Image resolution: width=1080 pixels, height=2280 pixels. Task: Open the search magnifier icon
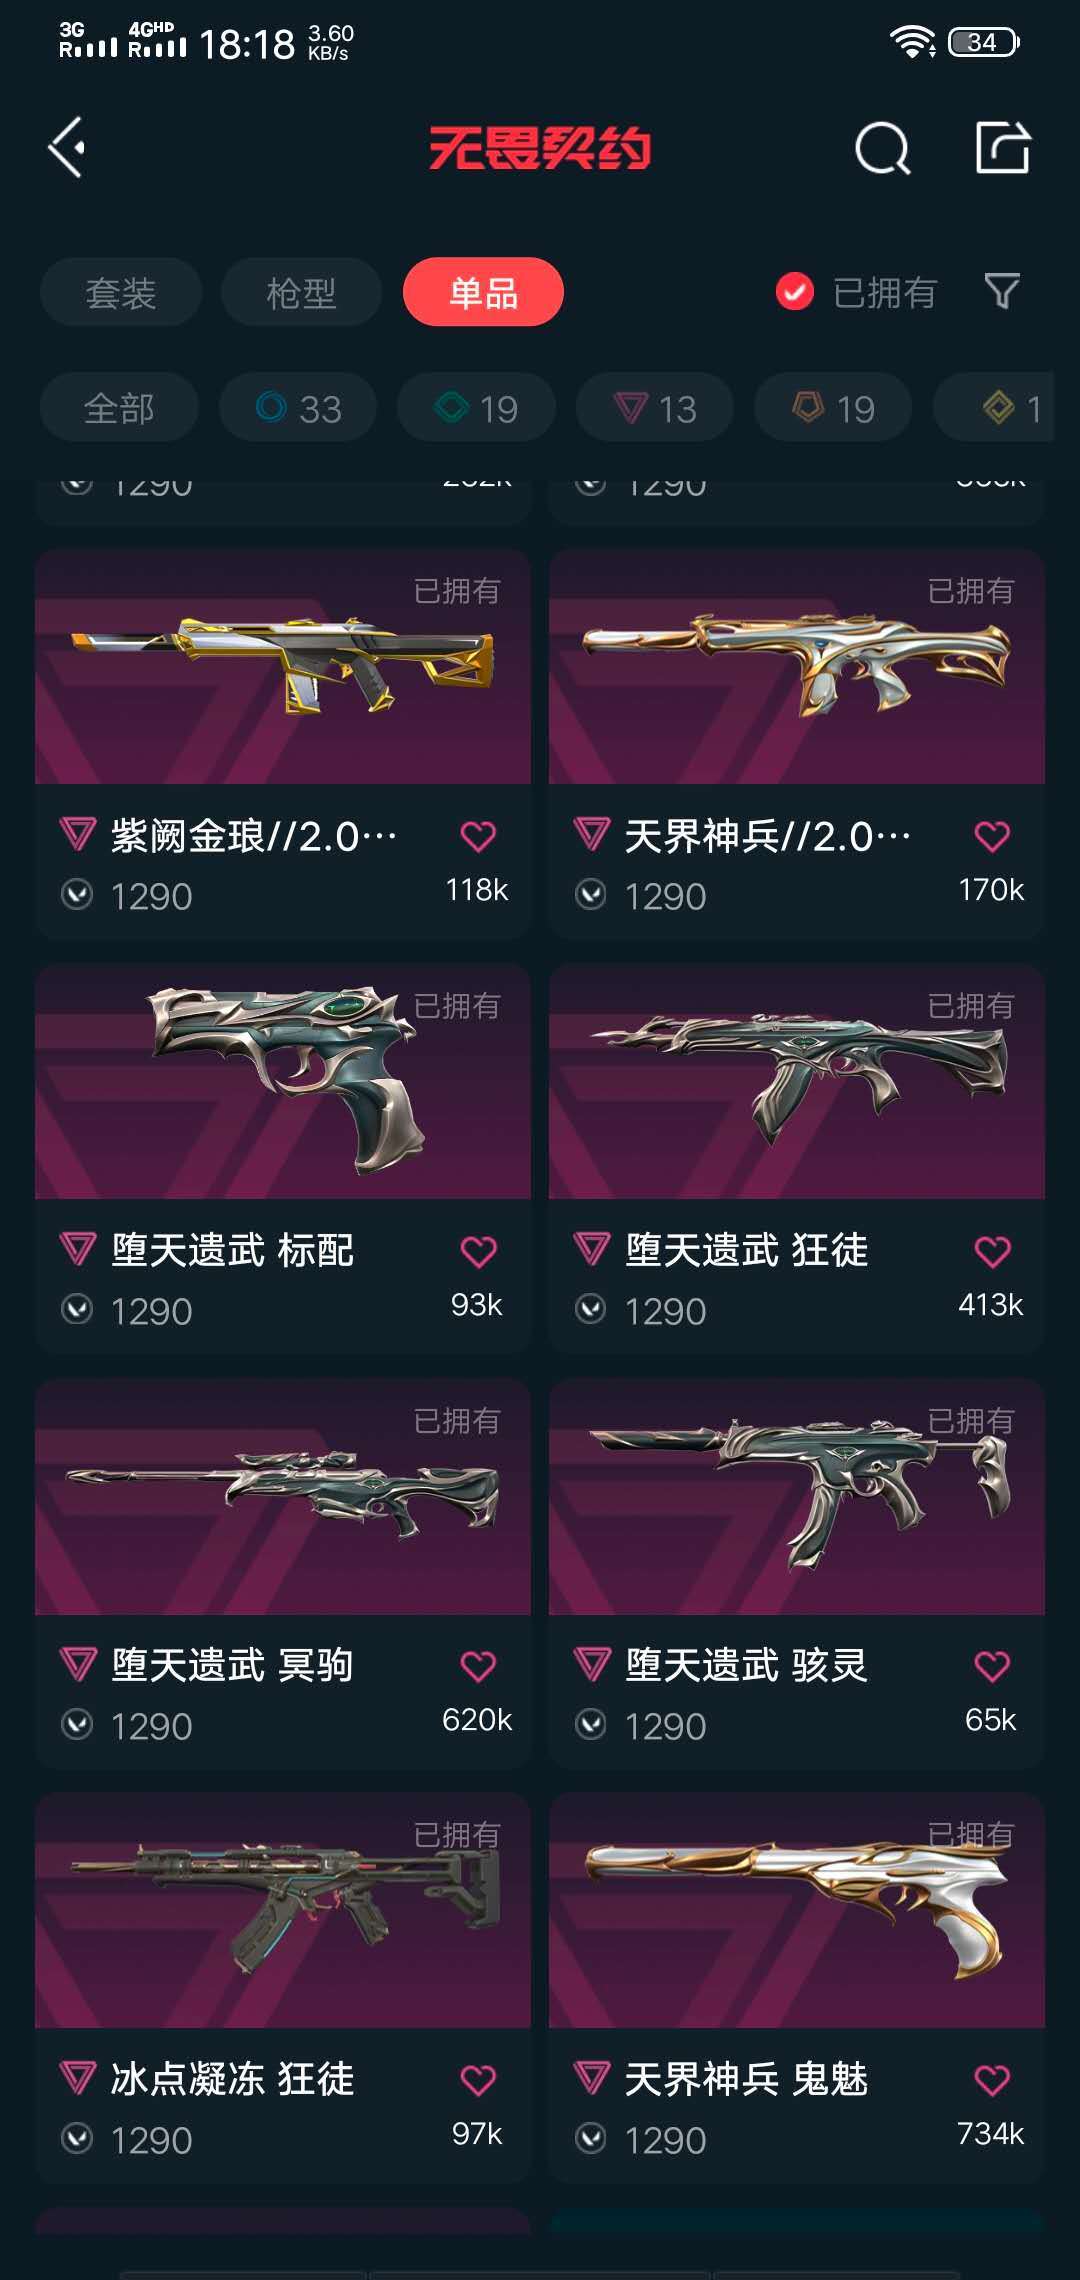click(x=883, y=149)
